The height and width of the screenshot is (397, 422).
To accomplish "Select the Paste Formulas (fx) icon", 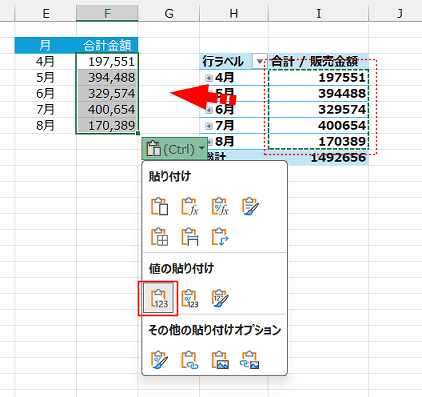I will pyautogui.click(x=190, y=207).
